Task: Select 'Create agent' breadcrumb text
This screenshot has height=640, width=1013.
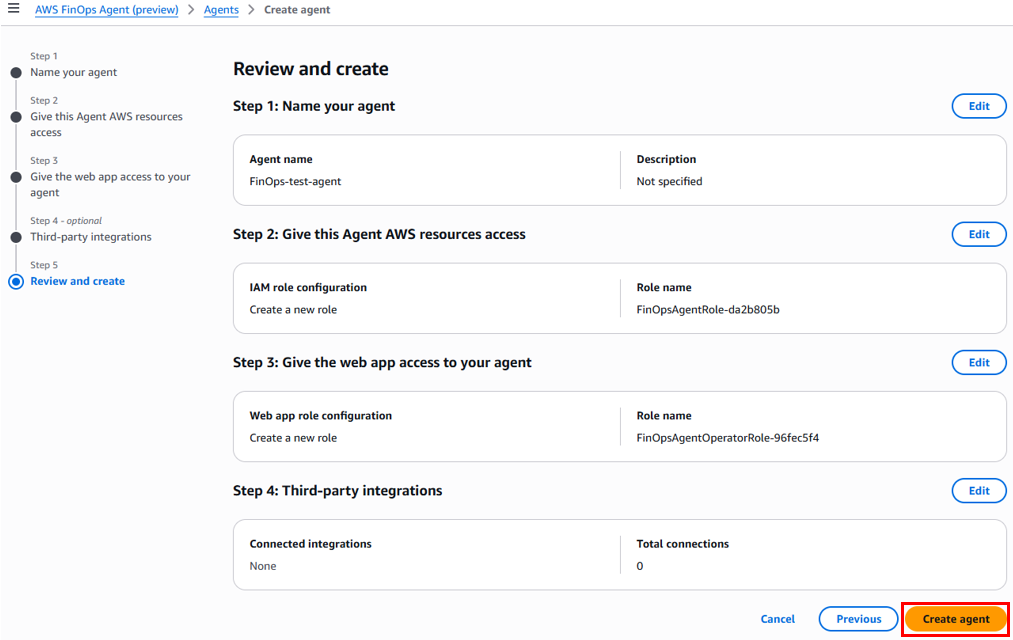Action: coord(297,10)
